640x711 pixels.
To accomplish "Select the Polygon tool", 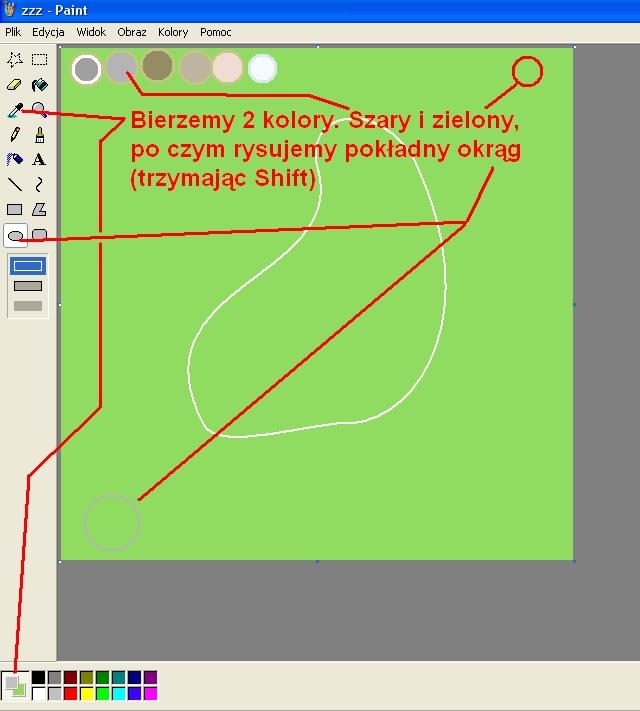I will (x=39, y=209).
